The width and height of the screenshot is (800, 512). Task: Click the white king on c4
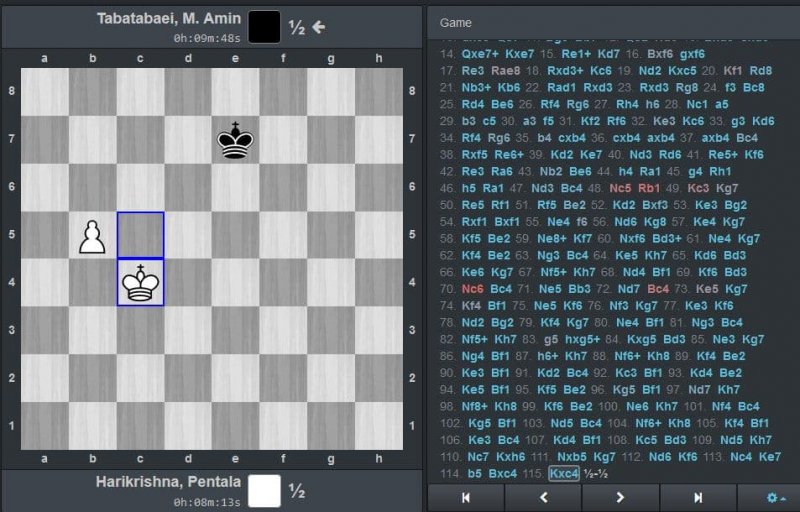click(x=140, y=283)
